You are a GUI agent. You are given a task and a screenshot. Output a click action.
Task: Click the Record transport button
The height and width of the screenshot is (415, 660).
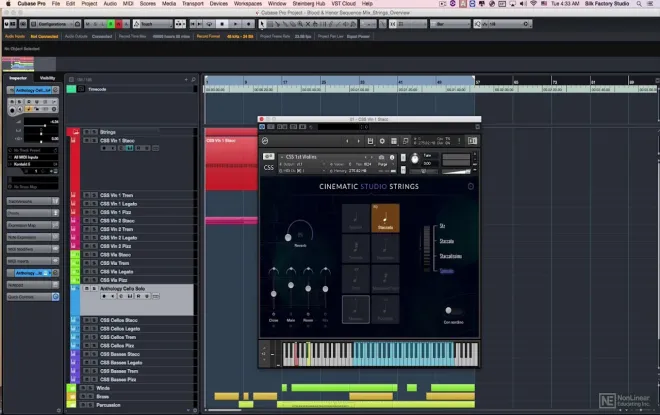(249, 24)
